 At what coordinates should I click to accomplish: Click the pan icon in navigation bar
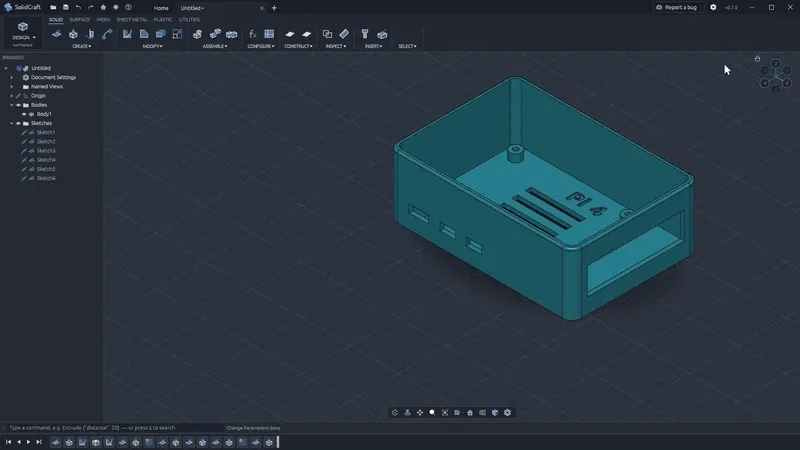pos(420,412)
